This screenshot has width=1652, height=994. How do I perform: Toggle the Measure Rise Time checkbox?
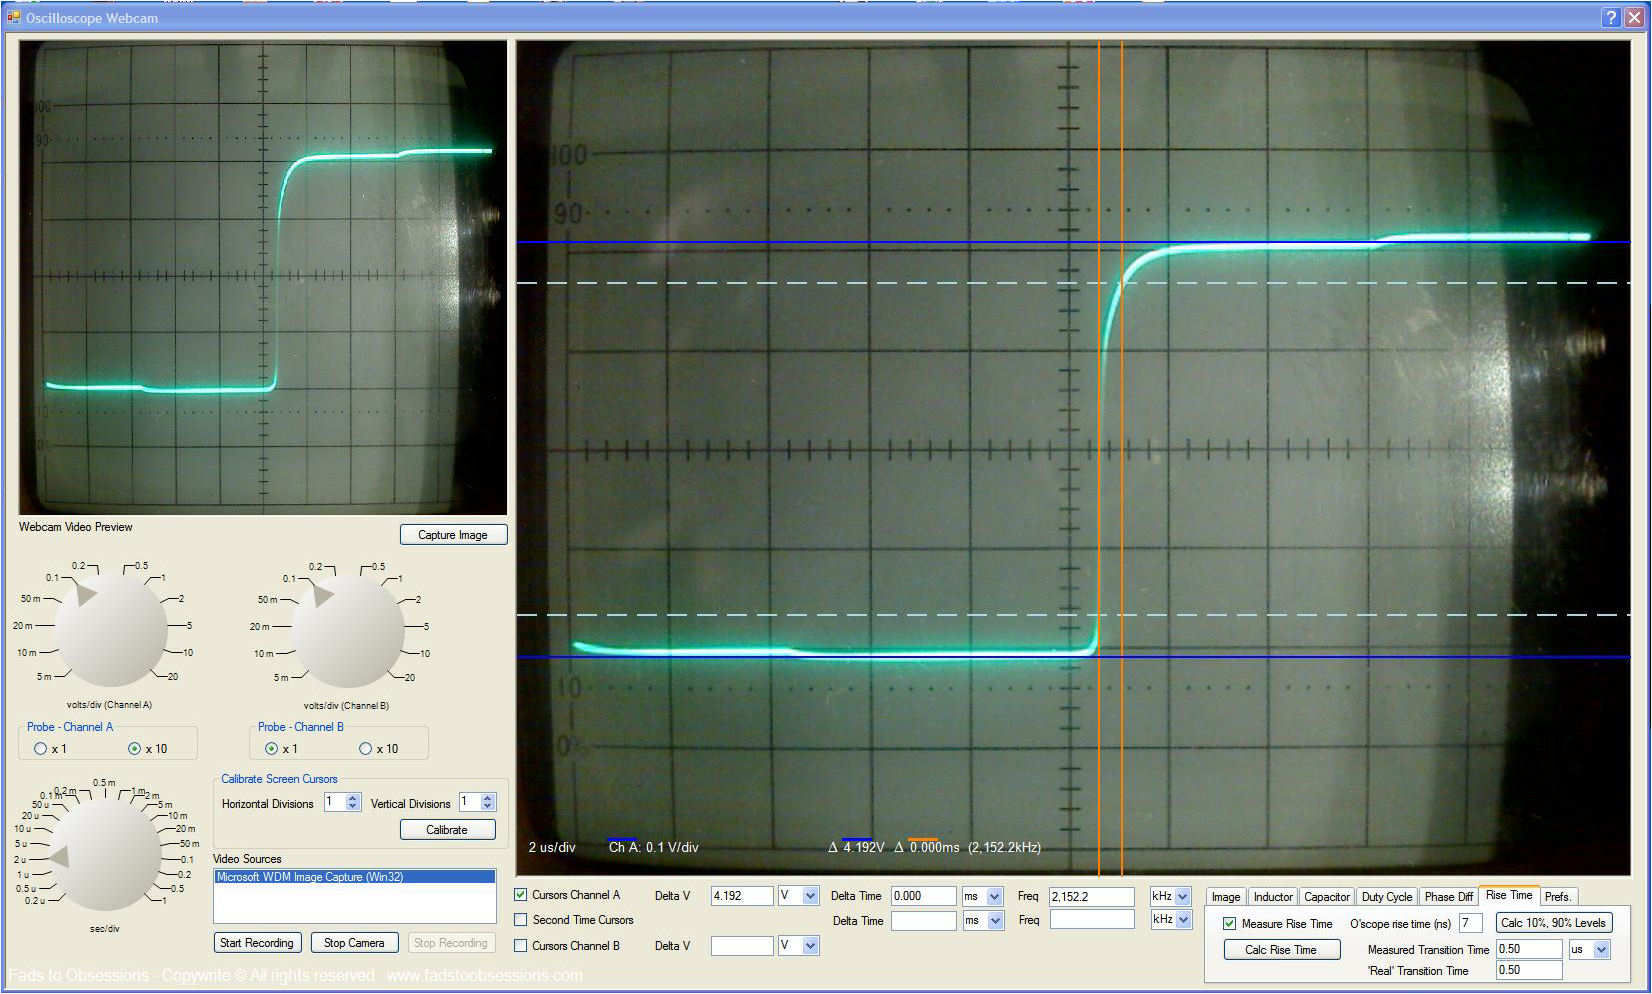(1229, 924)
